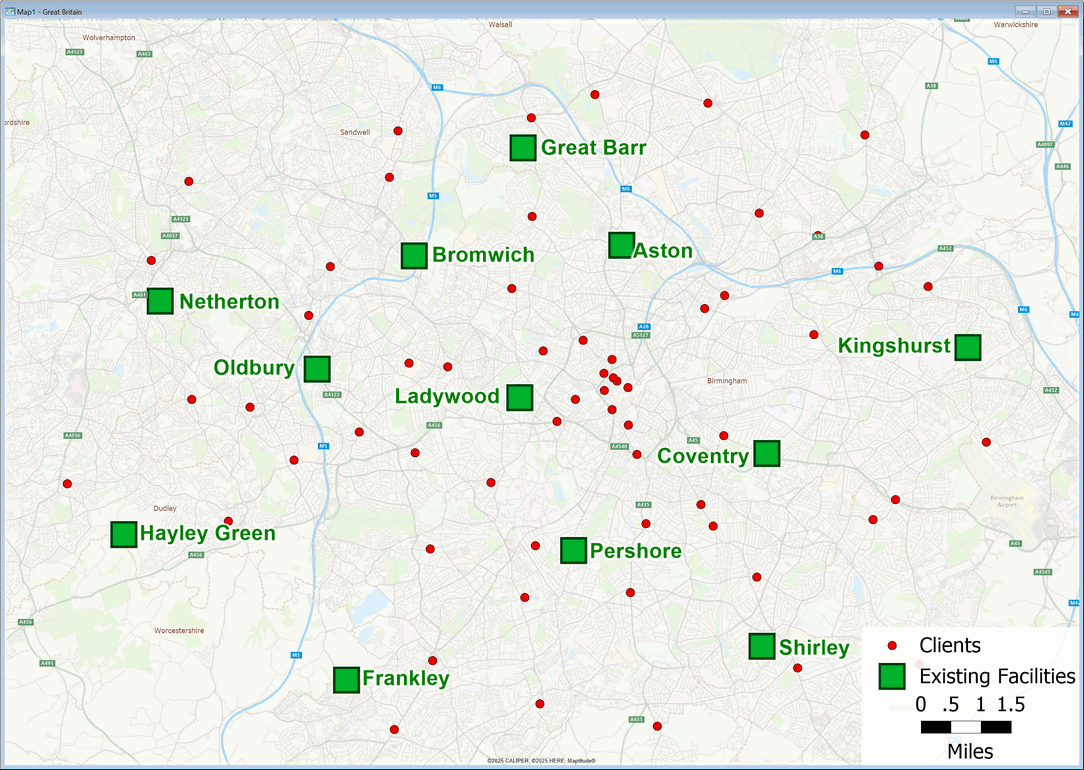This screenshot has width=1084, height=770.
Task: Click the Shirley facility square marker
Action: click(762, 646)
